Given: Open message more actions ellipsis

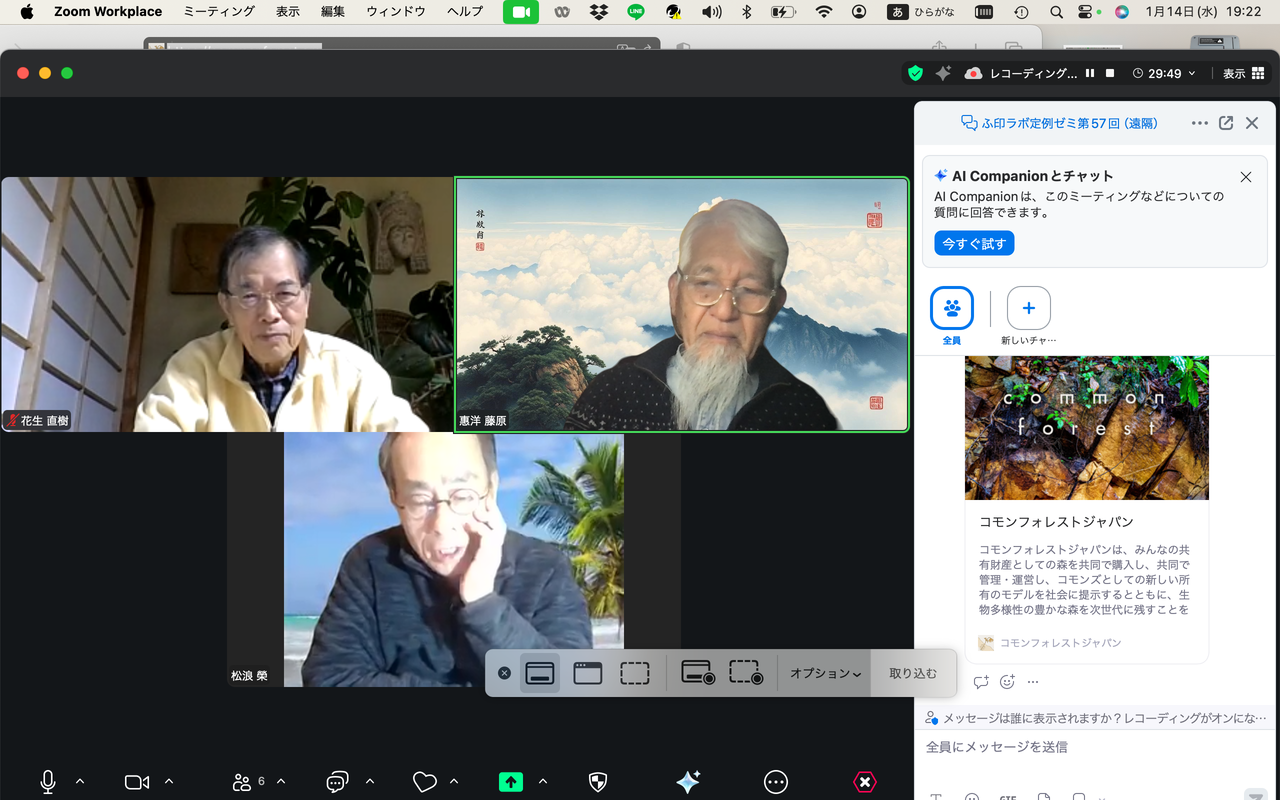Looking at the screenshot, I should pos(1033,682).
